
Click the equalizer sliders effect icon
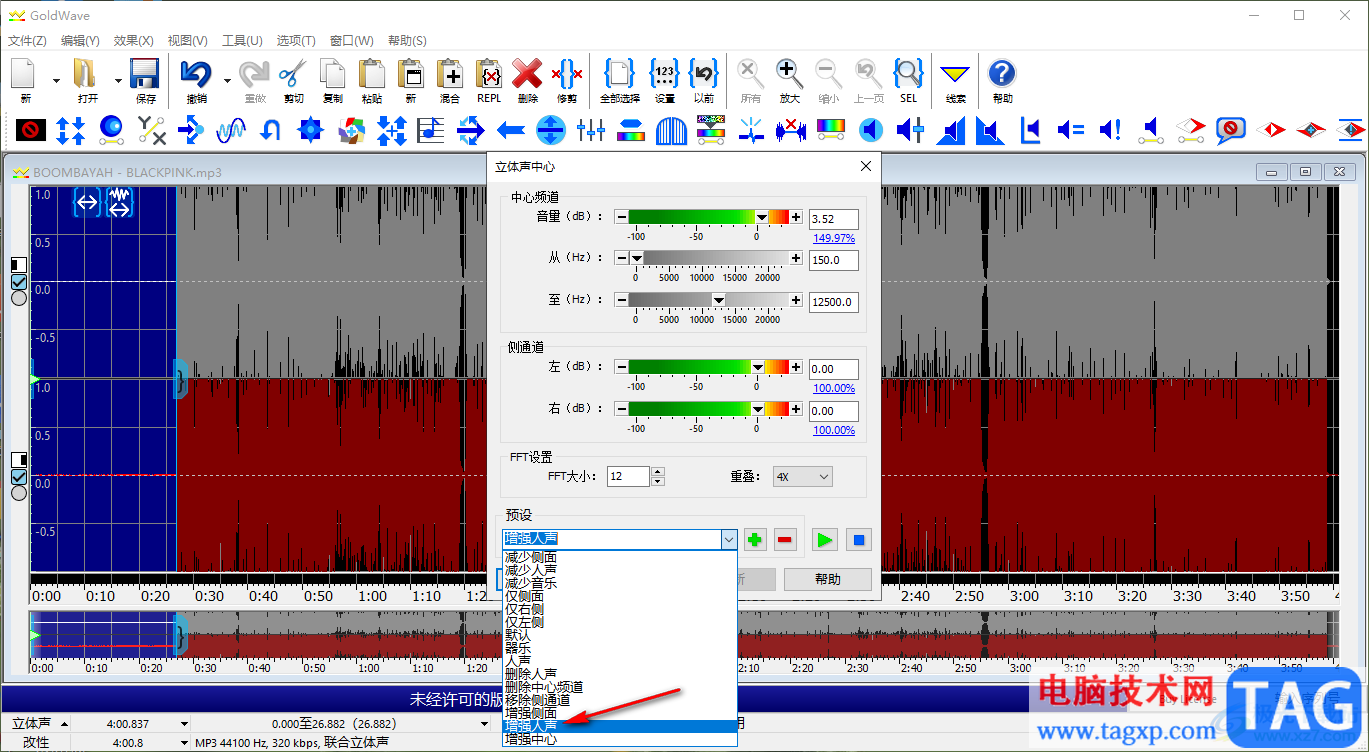pos(591,130)
